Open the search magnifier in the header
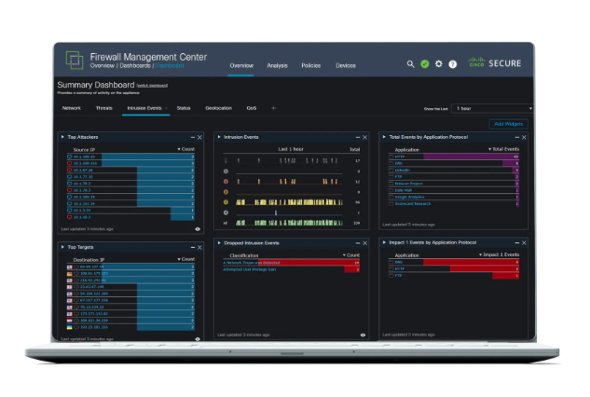 pyautogui.click(x=410, y=64)
